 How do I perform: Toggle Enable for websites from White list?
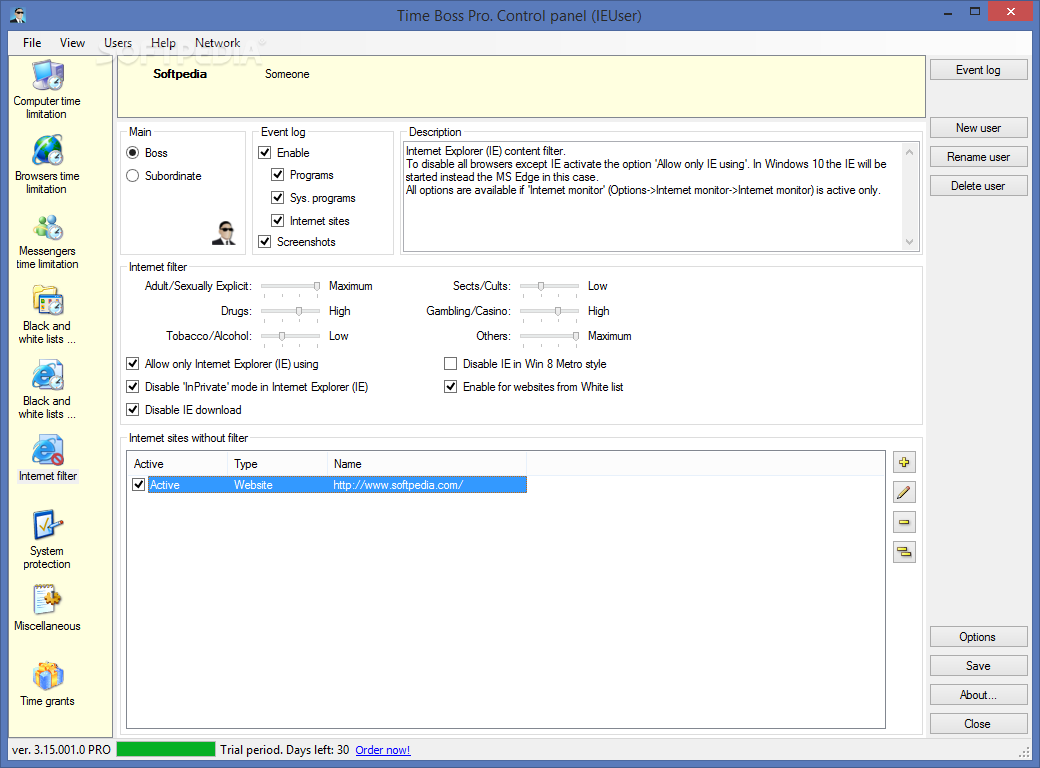point(450,387)
